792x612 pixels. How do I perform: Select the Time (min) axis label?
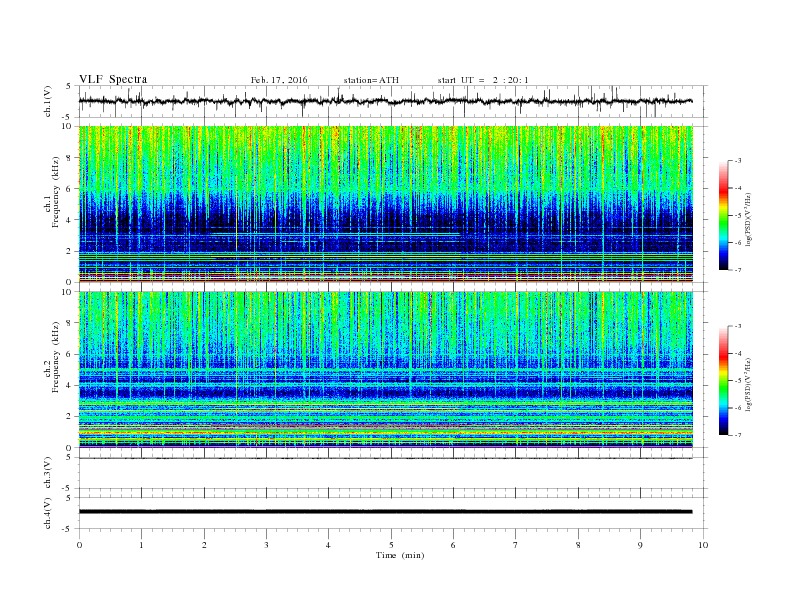[400, 555]
